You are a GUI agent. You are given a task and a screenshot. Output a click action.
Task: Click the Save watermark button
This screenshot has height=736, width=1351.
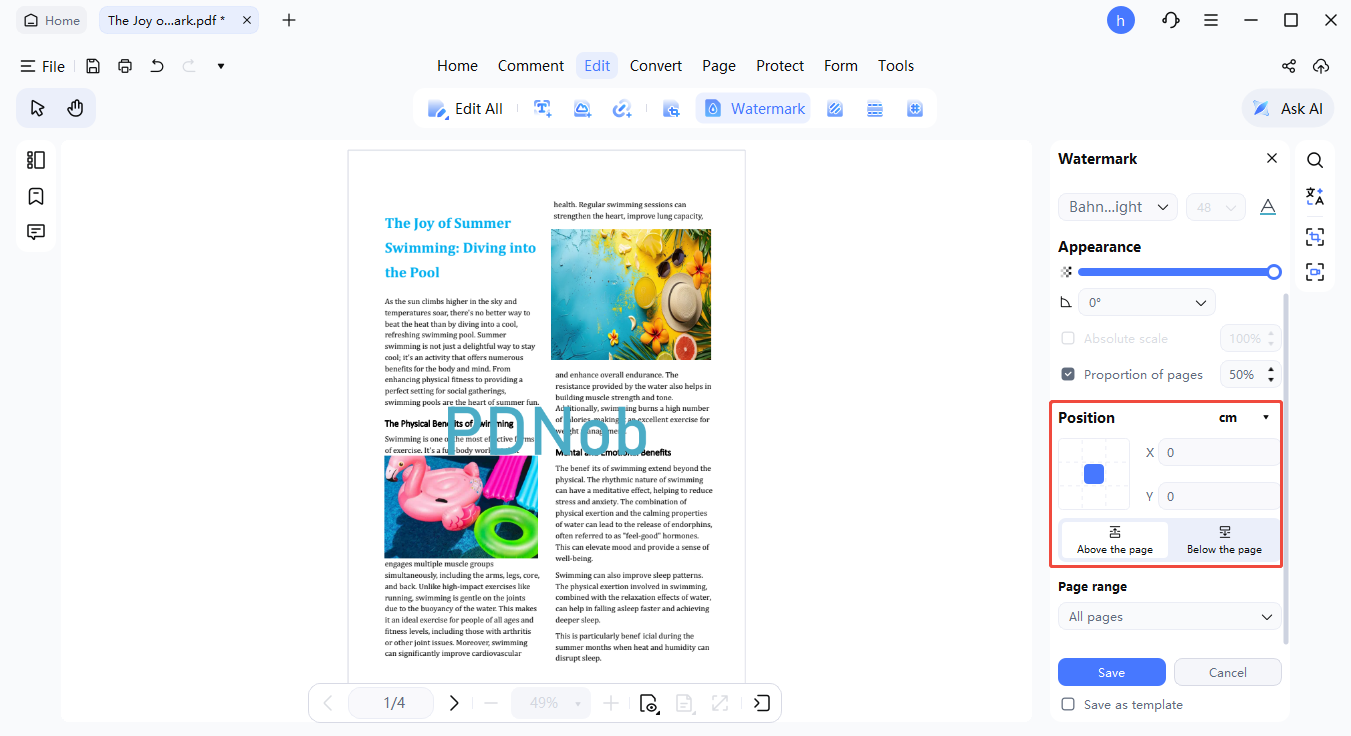pyautogui.click(x=1111, y=671)
